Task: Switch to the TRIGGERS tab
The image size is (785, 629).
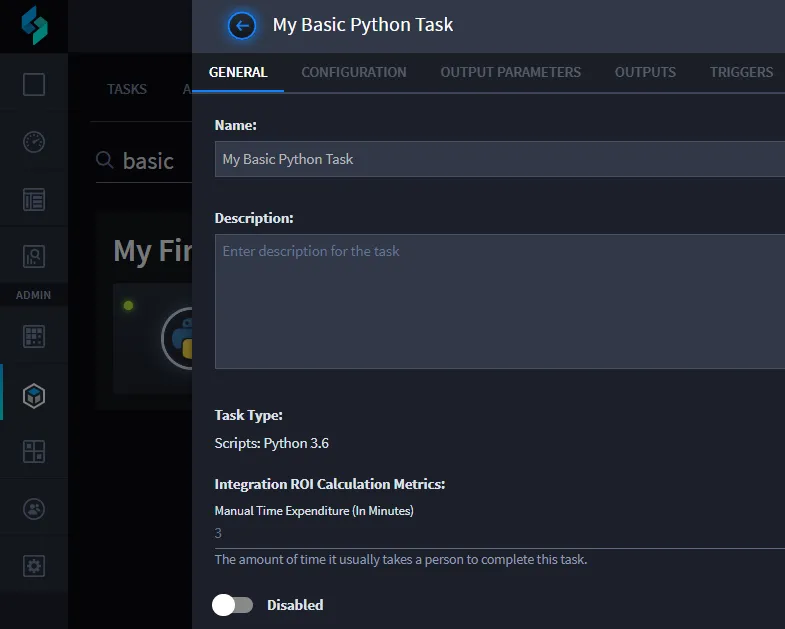Action: click(741, 72)
